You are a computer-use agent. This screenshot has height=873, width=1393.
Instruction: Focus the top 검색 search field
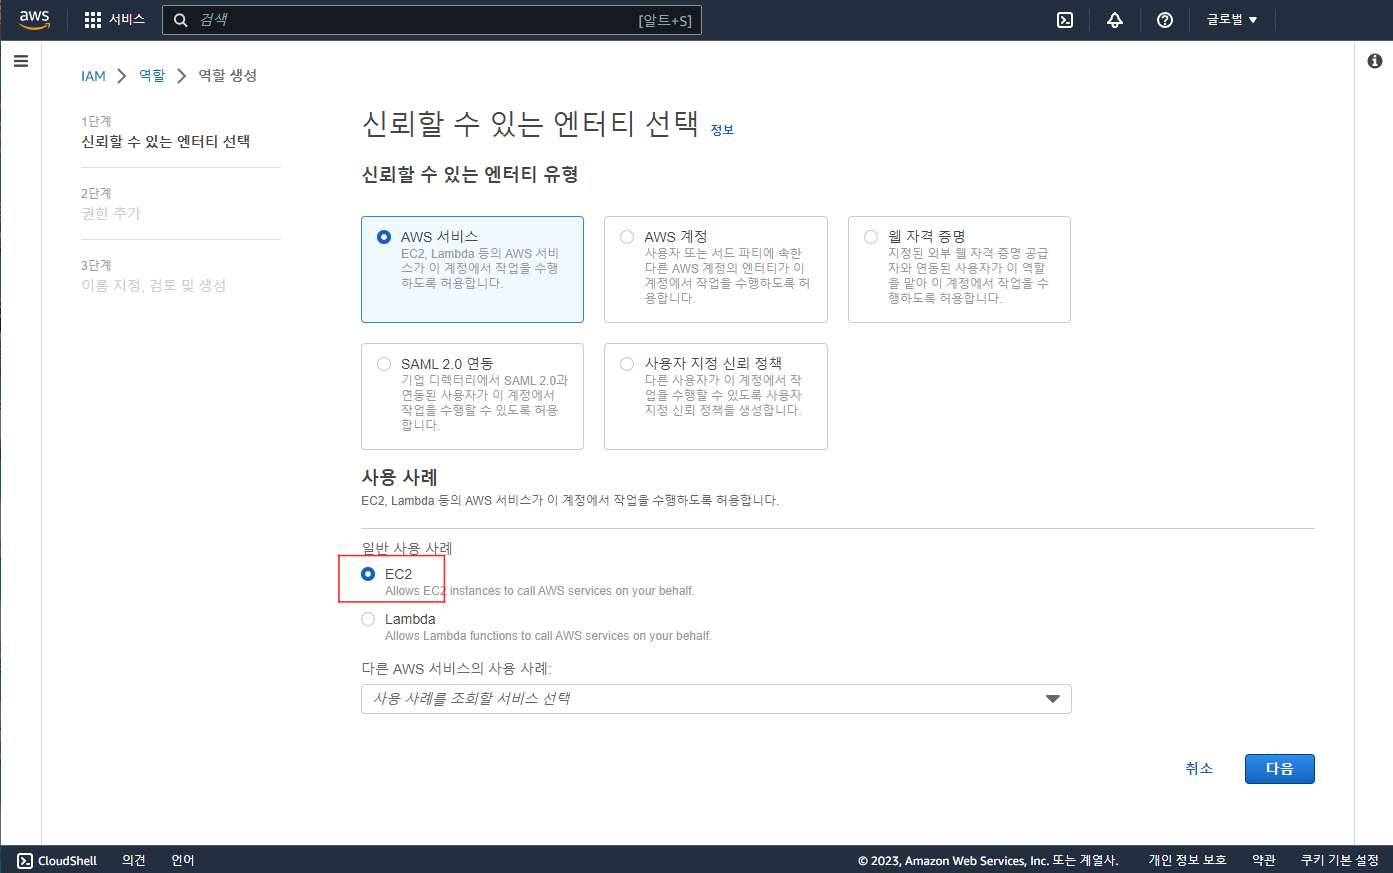coord(432,20)
